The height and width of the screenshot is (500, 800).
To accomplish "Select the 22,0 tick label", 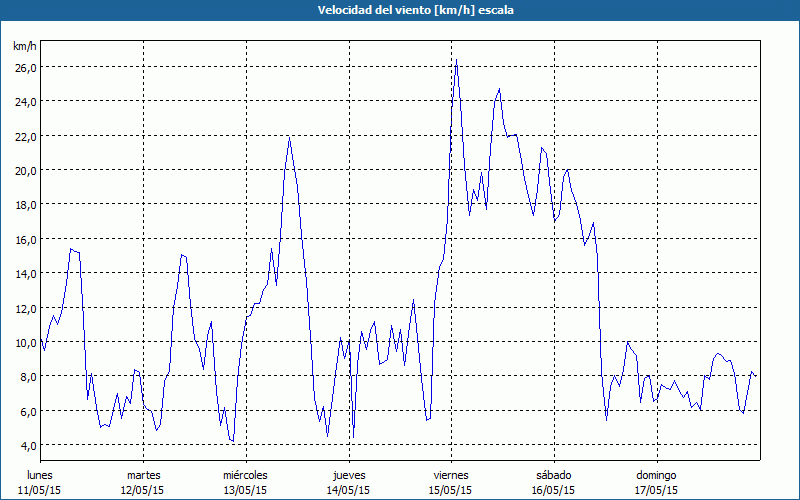I will point(25,136).
